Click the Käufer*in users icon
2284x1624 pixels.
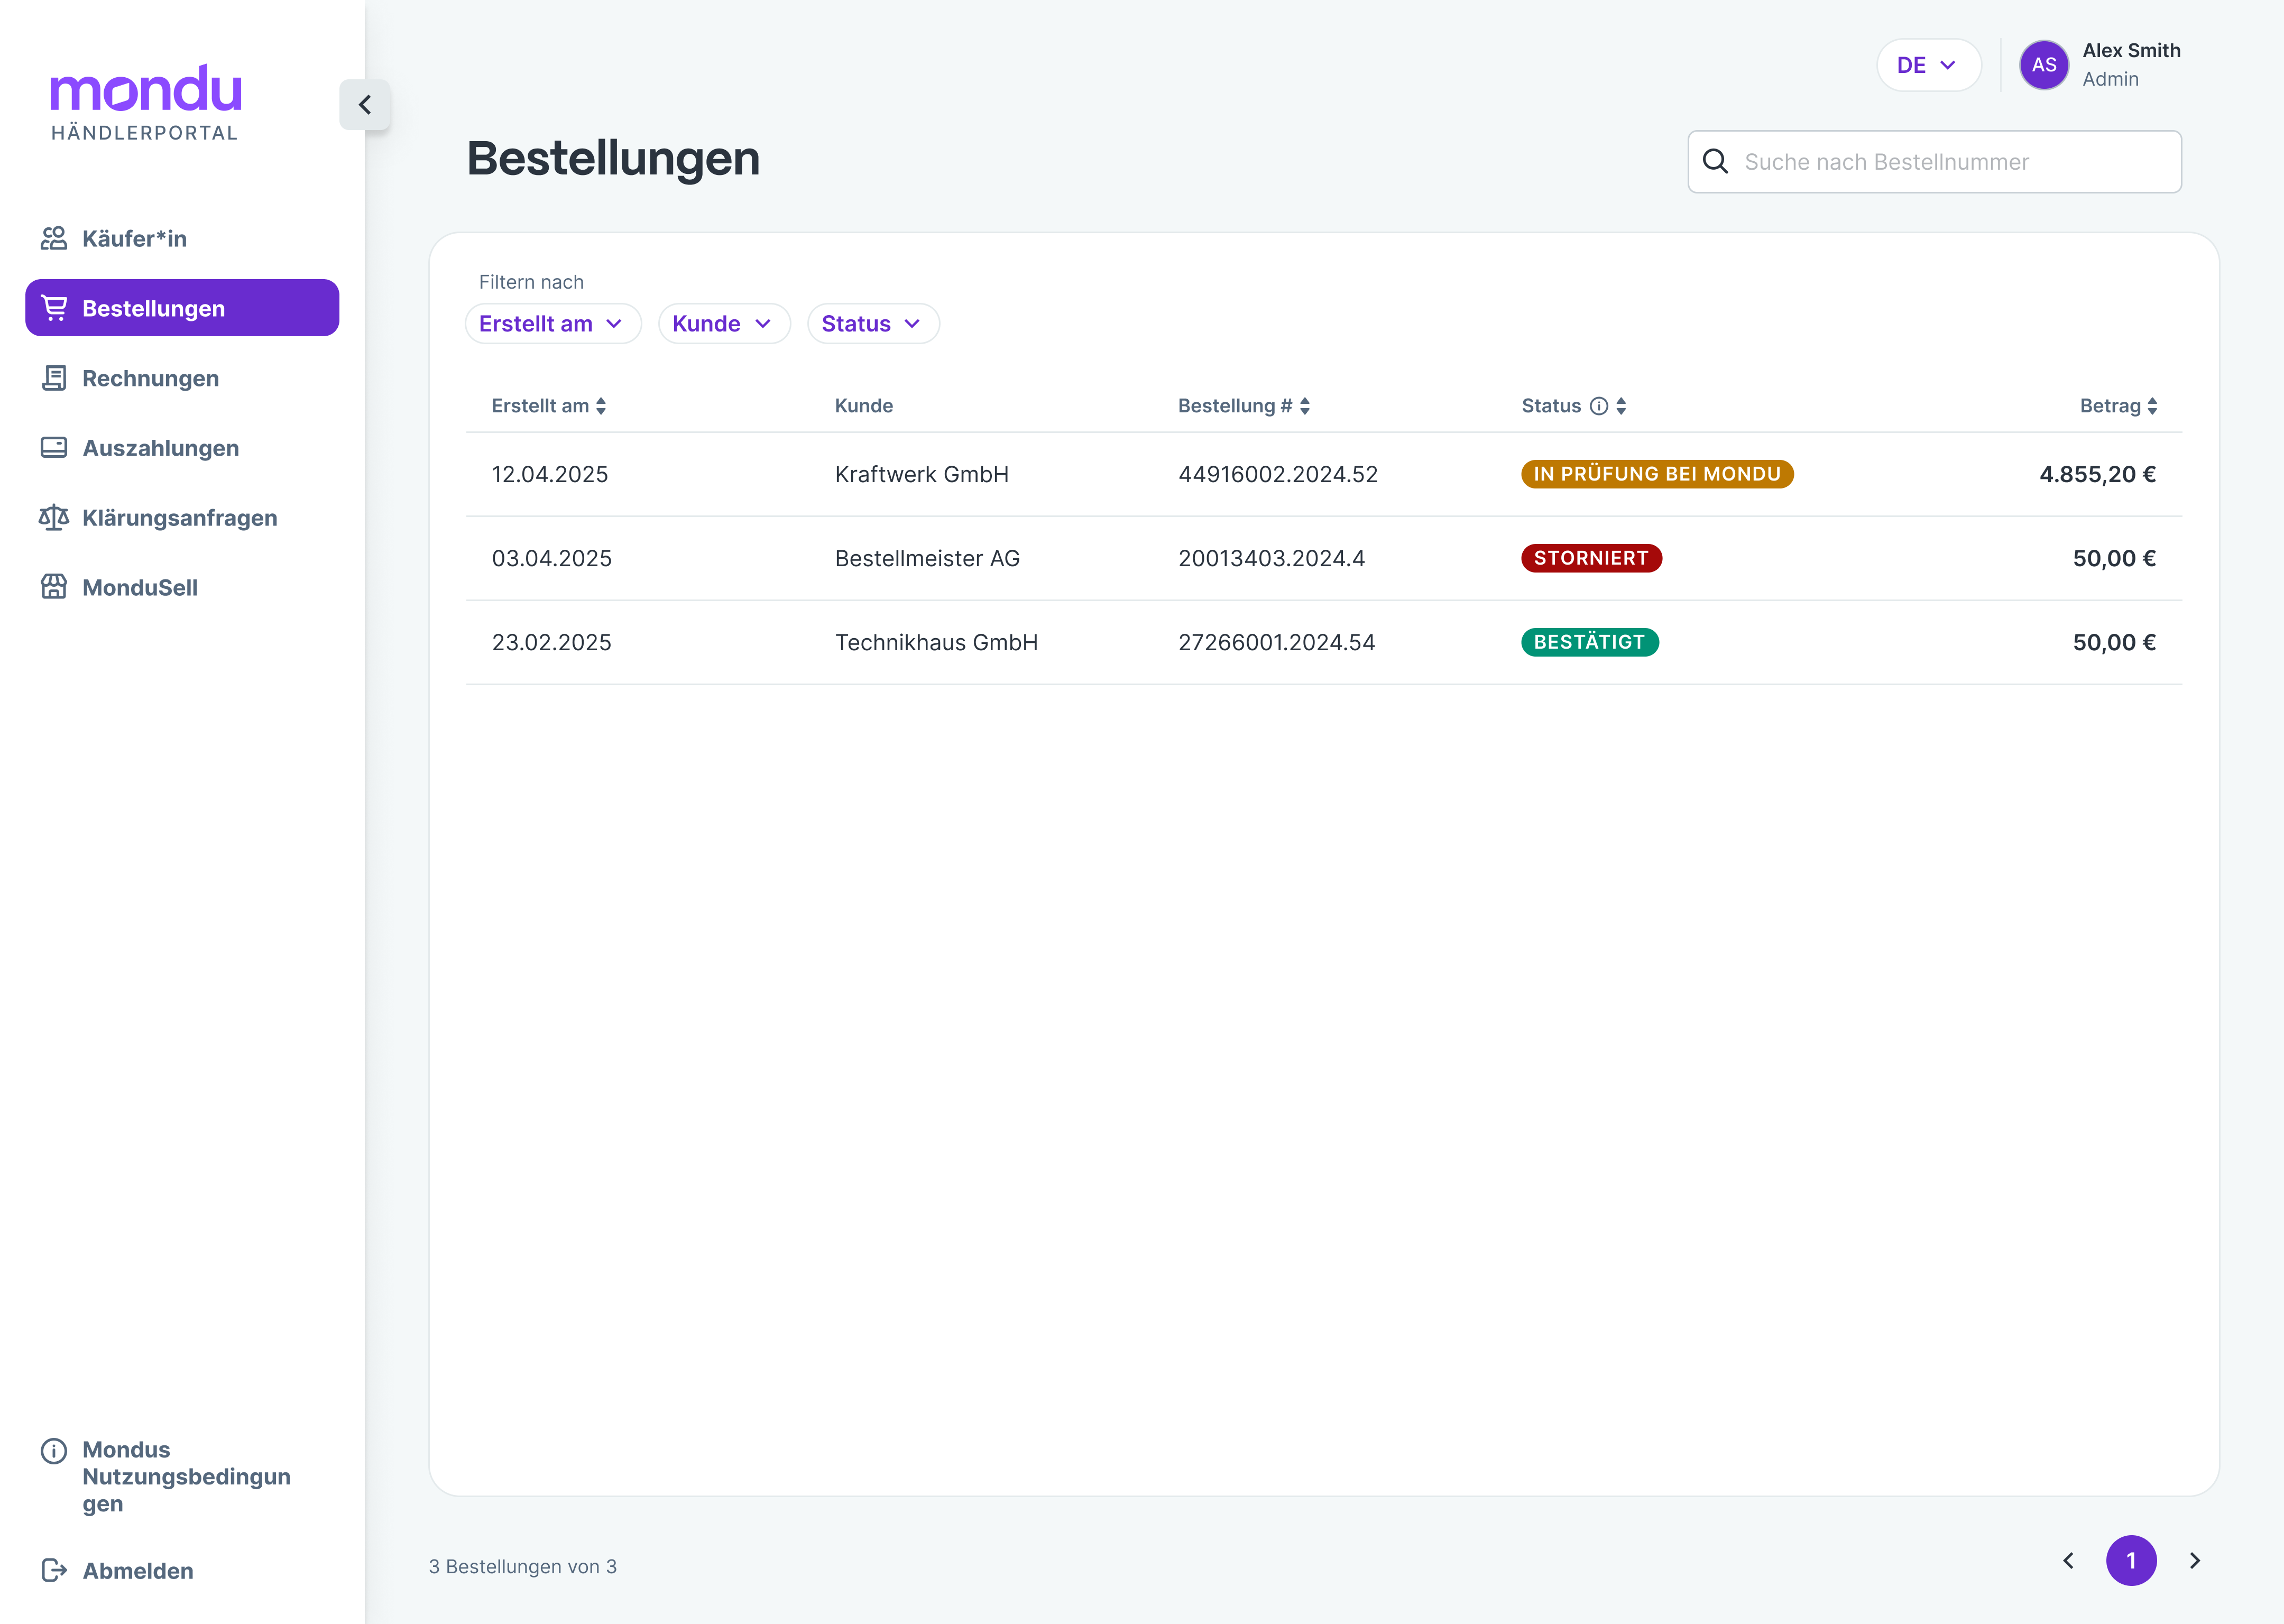click(x=54, y=238)
